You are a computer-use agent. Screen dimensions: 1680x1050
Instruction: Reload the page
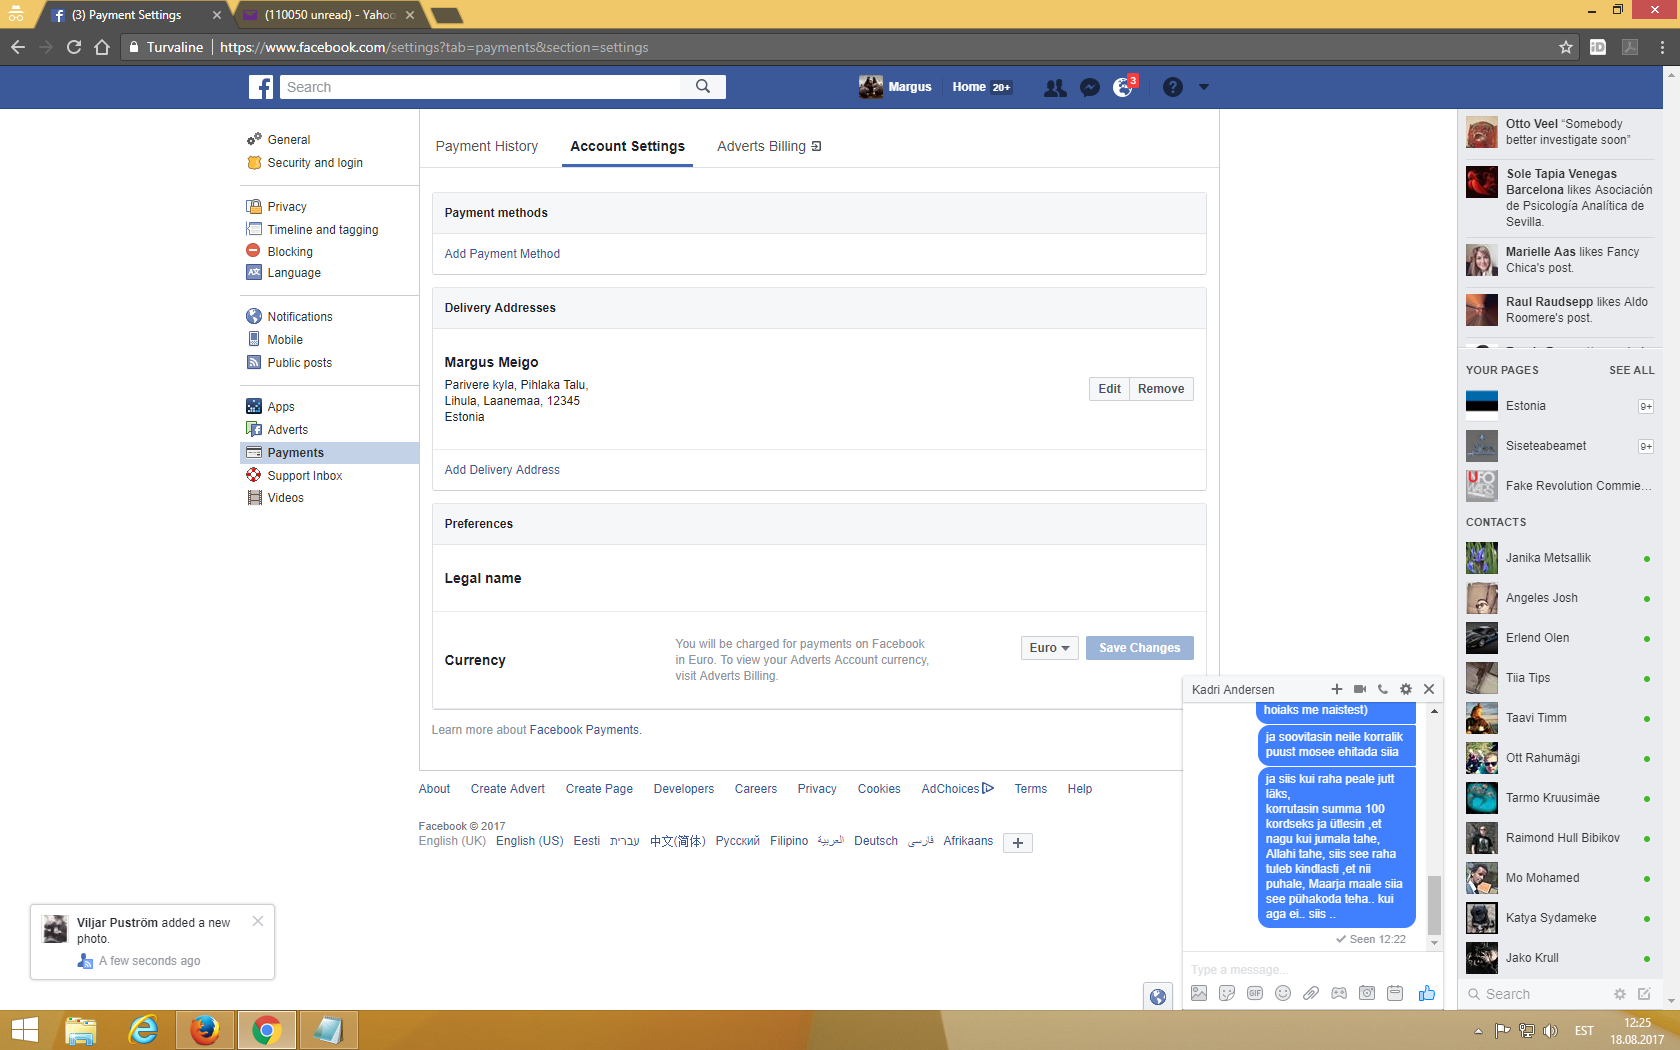point(74,47)
